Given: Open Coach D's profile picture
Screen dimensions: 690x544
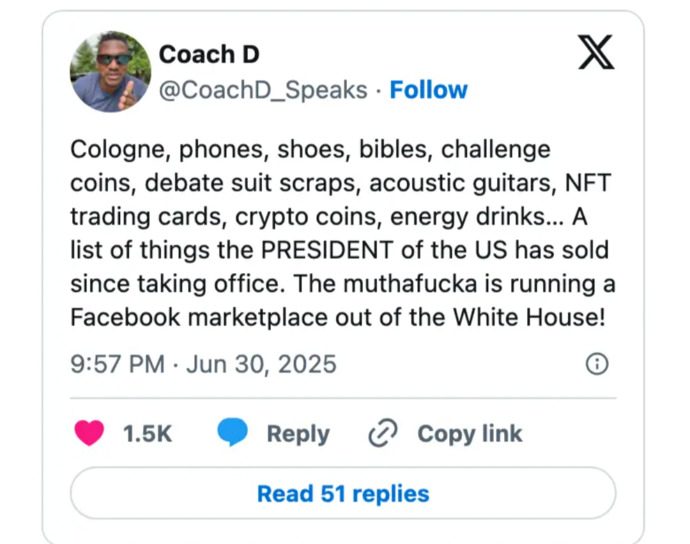Looking at the screenshot, I should 110,72.
